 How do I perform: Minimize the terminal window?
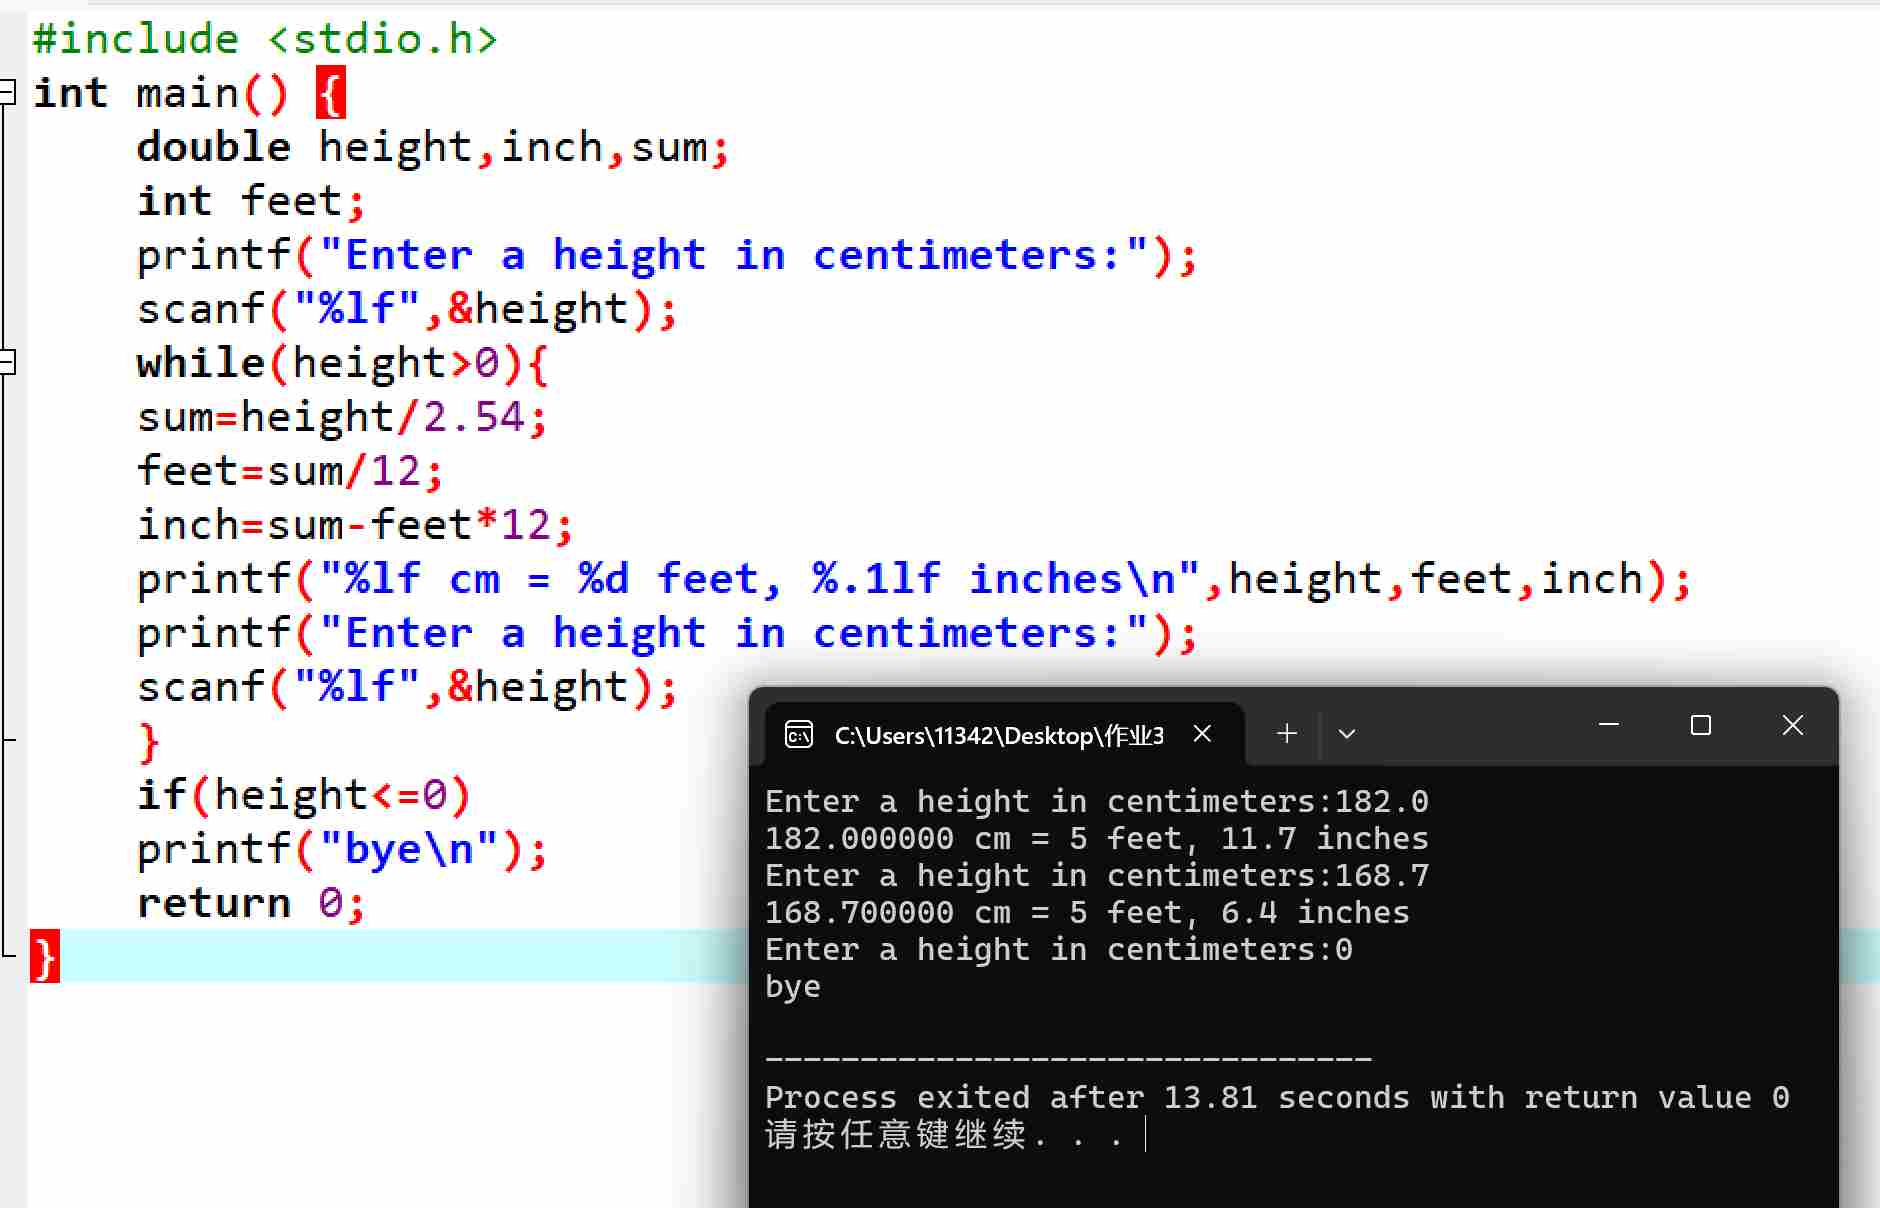pos(1609,725)
